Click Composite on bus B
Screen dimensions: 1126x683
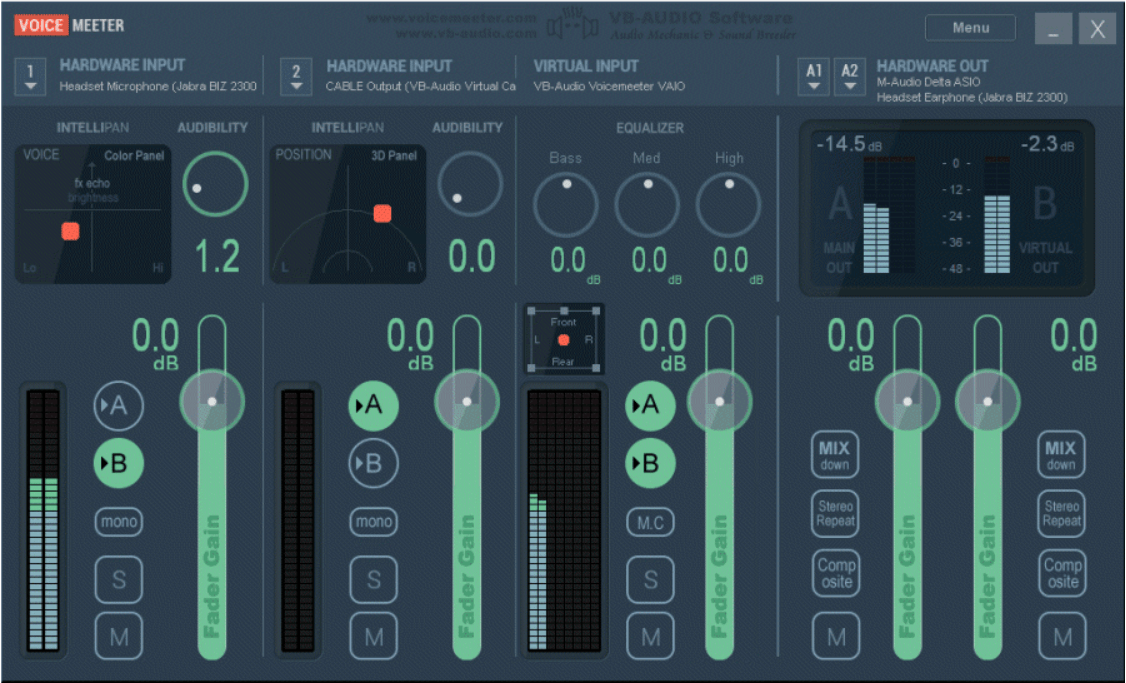pos(1062,573)
